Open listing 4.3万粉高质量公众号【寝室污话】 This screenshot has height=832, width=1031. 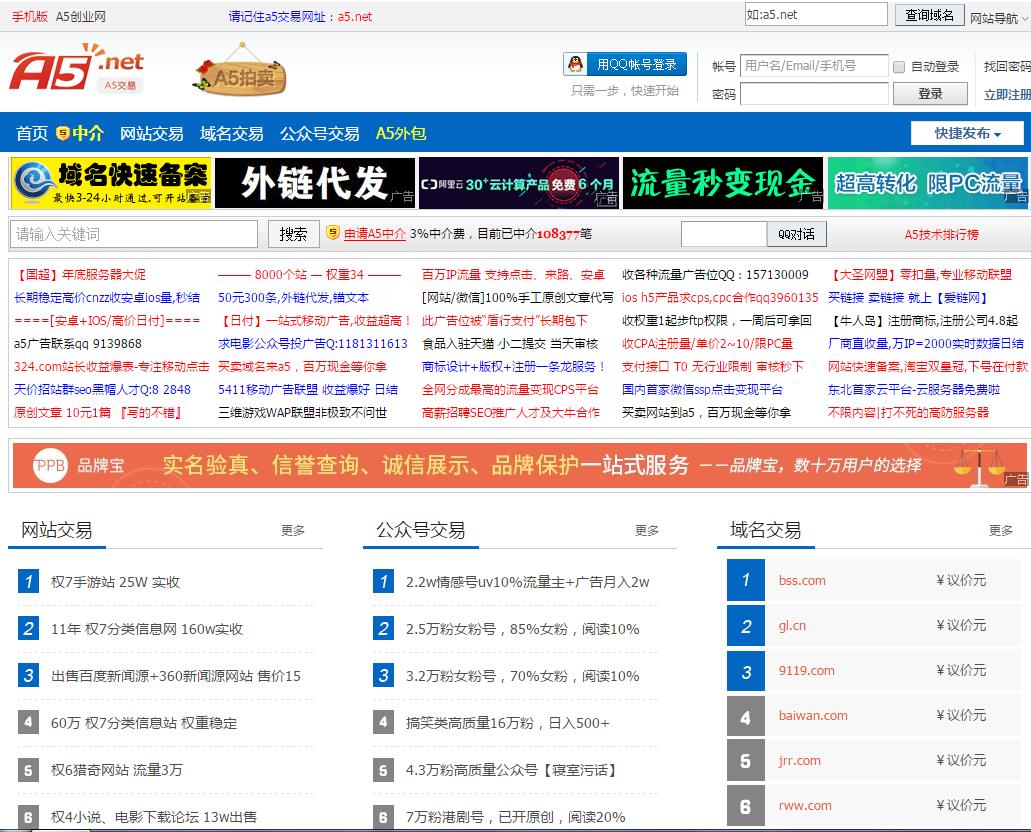tap(510, 770)
